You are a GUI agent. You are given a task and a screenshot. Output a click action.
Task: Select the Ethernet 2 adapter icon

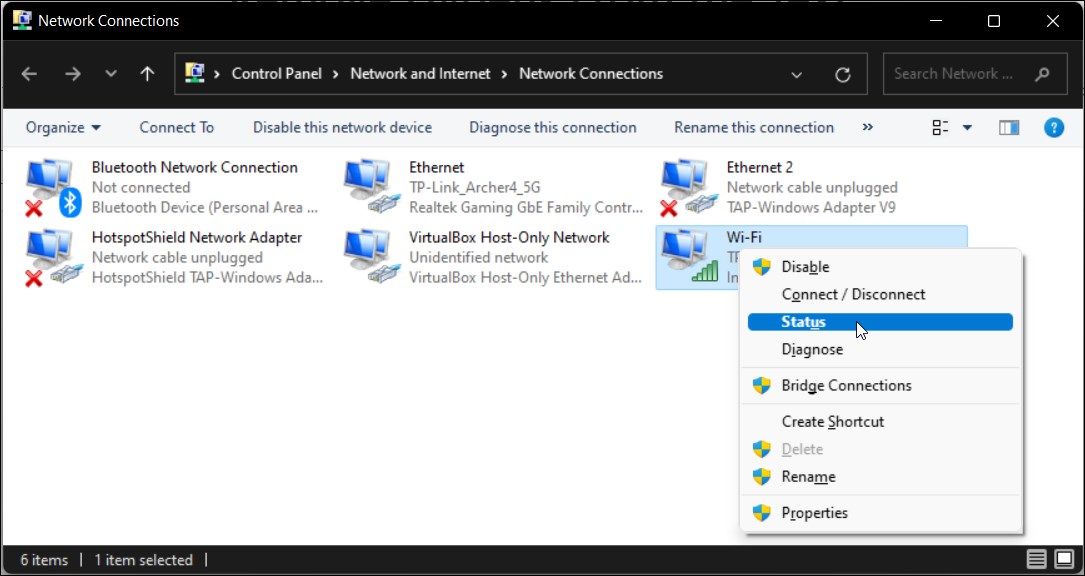pyautogui.click(x=689, y=188)
